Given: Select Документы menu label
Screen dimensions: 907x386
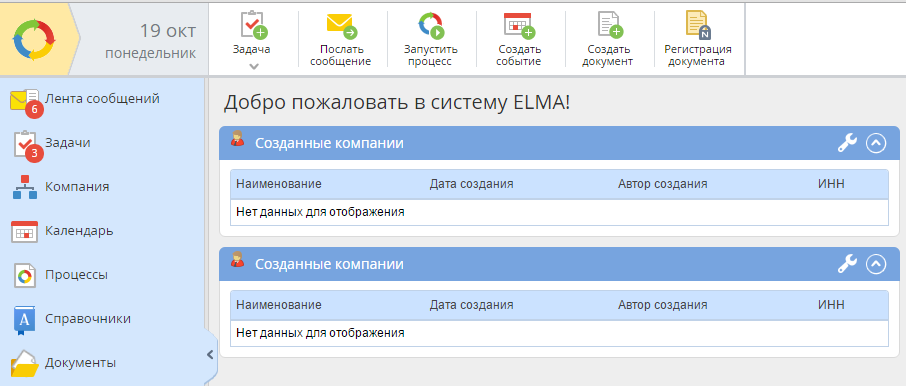Looking at the screenshot, I should coord(80,363).
